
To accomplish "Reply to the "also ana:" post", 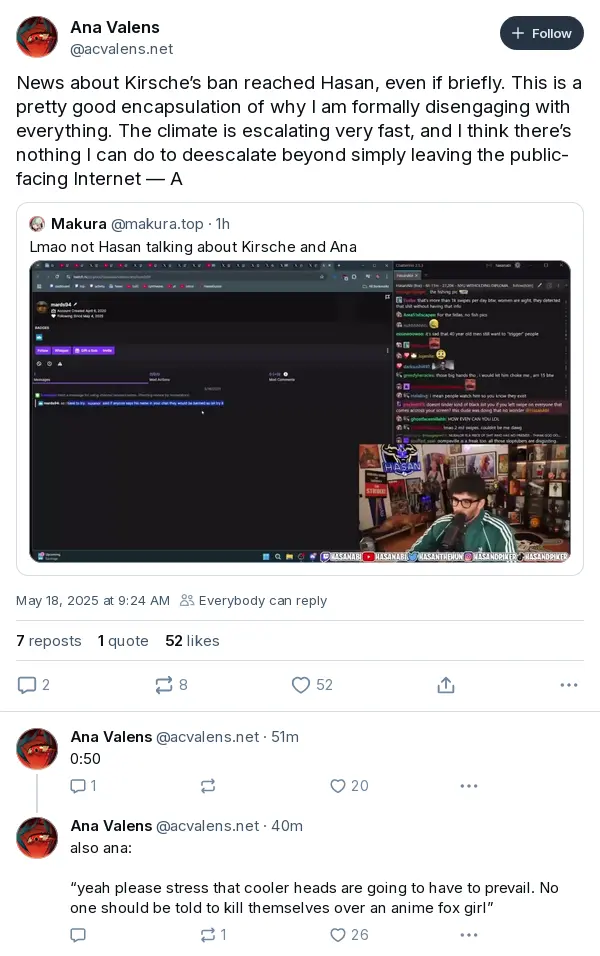I will point(78,935).
